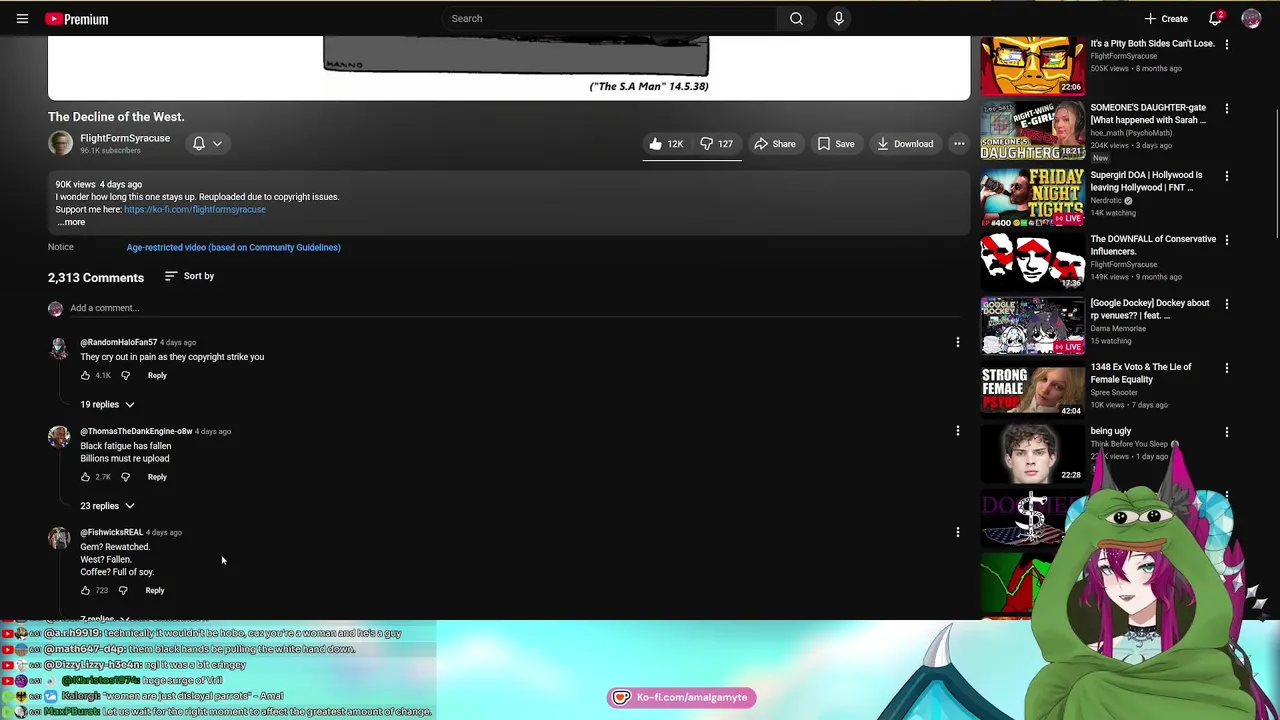Like @RandomHaloFan57's comment
This screenshot has width=1280, height=720.
pyautogui.click(x=85, y=375)
